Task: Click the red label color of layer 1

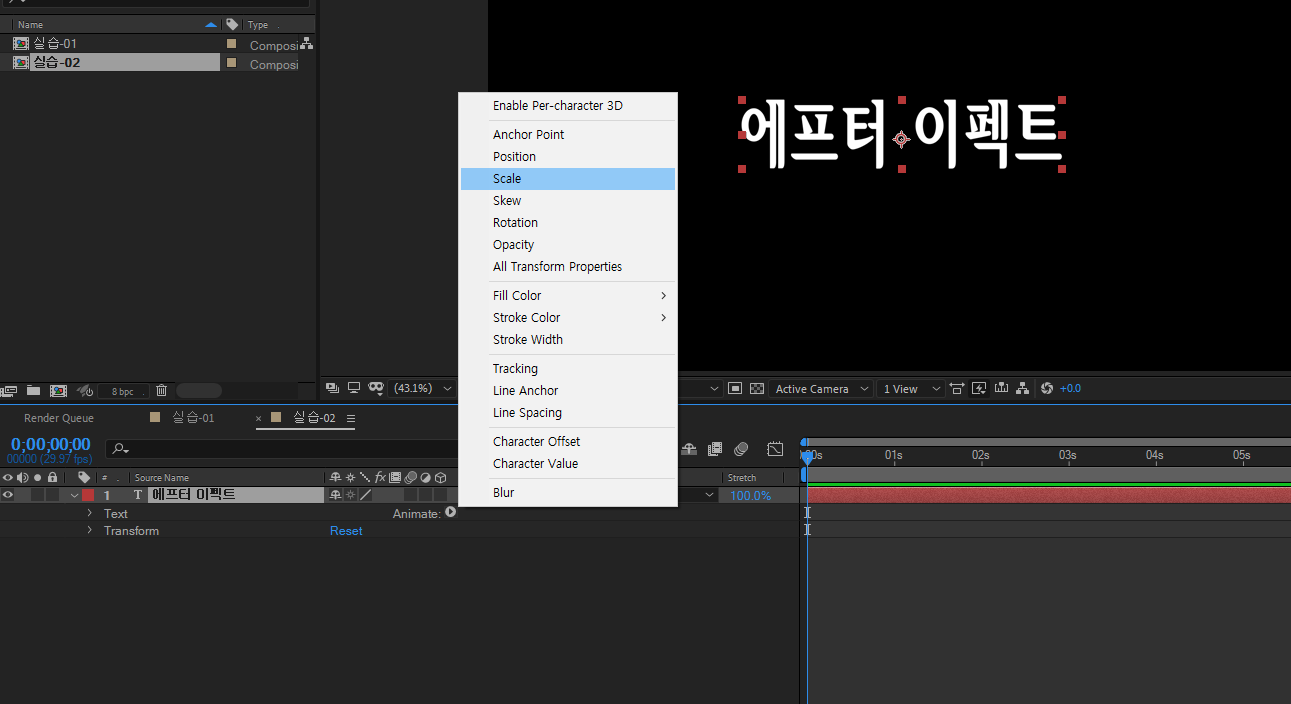Action: [x=88, y=495]
